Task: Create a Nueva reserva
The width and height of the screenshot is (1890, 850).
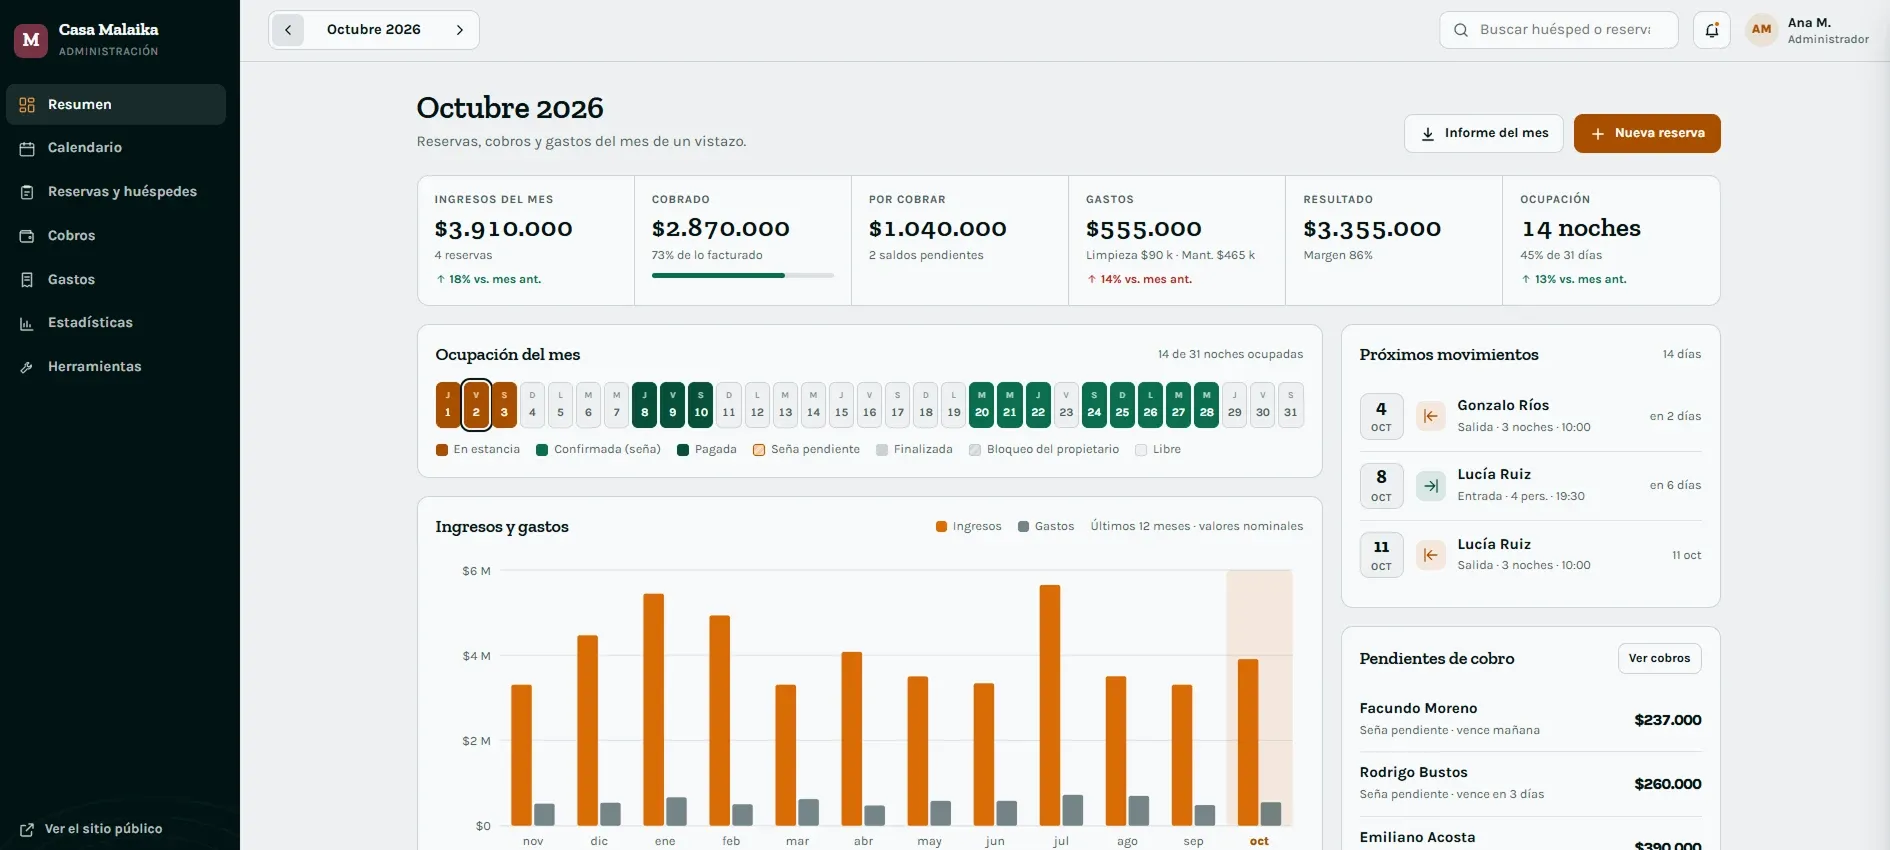Action: [x=1647, y=133]
